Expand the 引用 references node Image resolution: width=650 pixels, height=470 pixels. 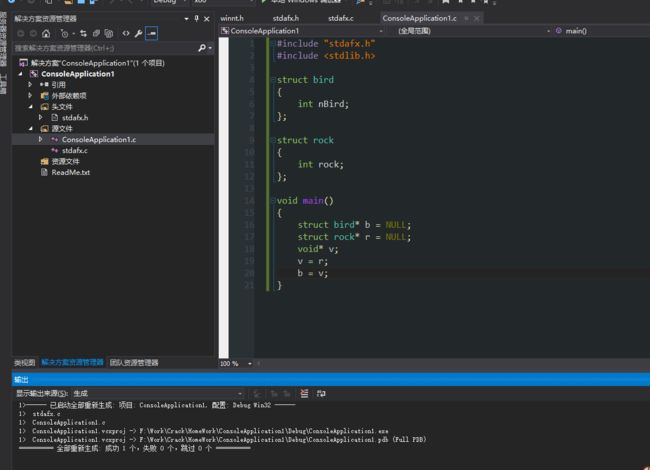30,85
